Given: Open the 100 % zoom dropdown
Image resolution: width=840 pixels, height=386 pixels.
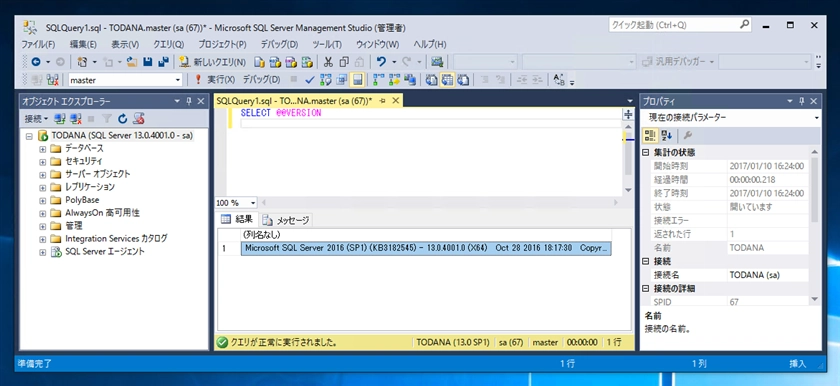Looking at the screenshot, I should click(252, 203).
